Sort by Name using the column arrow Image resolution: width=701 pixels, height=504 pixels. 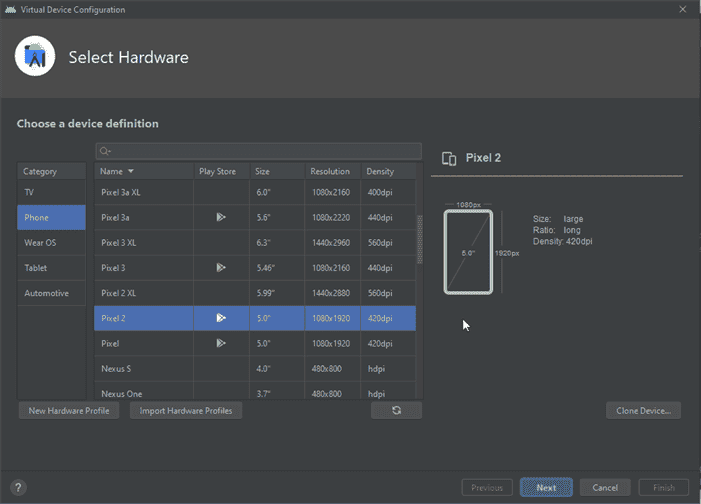(131, 171)
